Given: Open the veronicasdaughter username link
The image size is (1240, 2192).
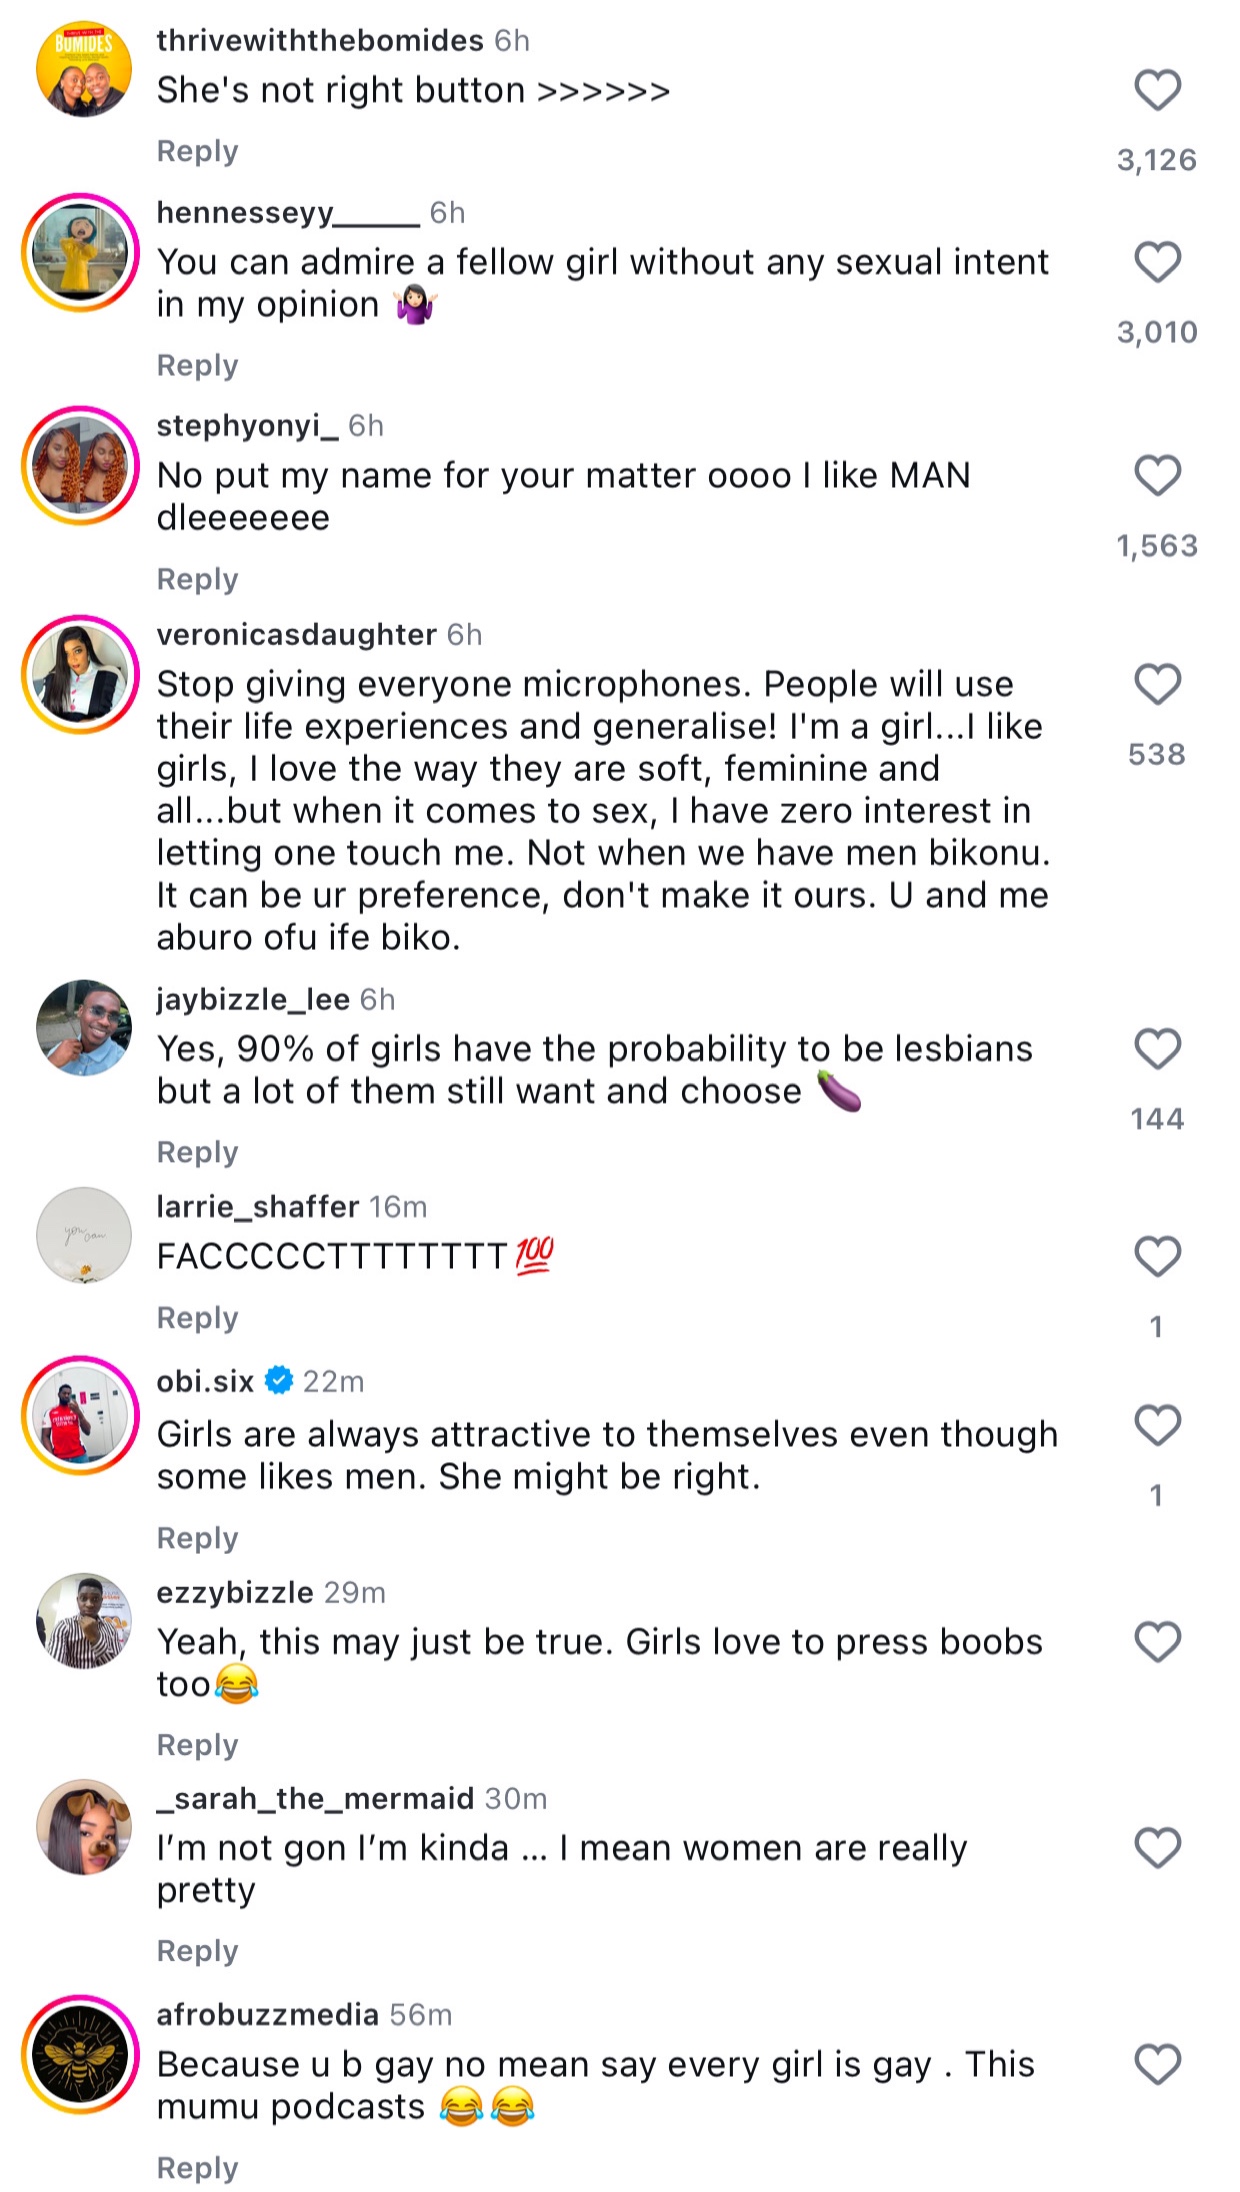Looking at the screenshot, I should (x=296, y=634).
